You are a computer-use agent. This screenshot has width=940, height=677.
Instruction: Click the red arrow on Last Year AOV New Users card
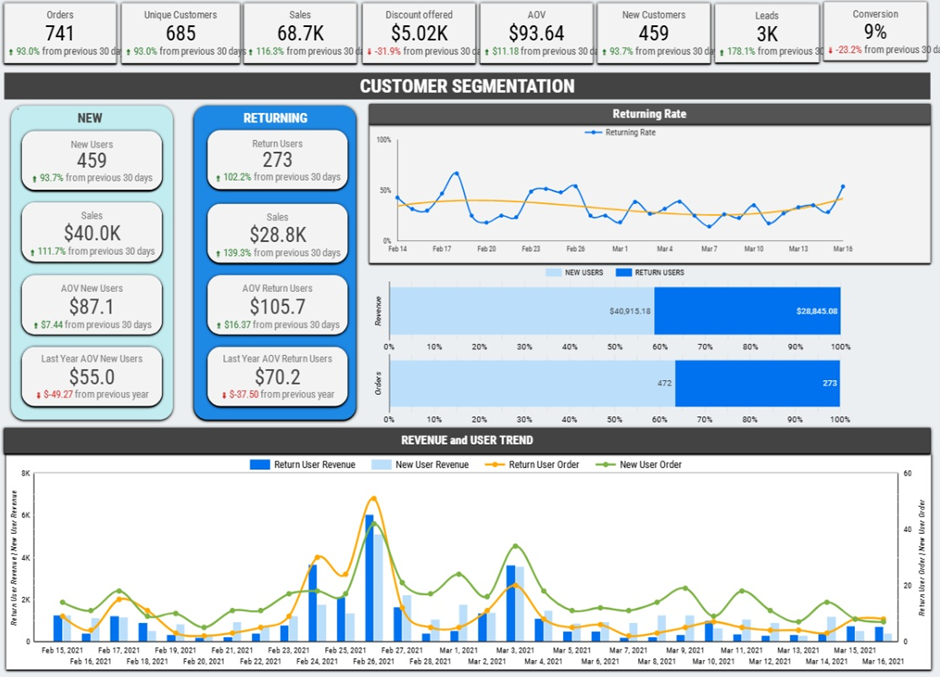[x=38, y=393]
